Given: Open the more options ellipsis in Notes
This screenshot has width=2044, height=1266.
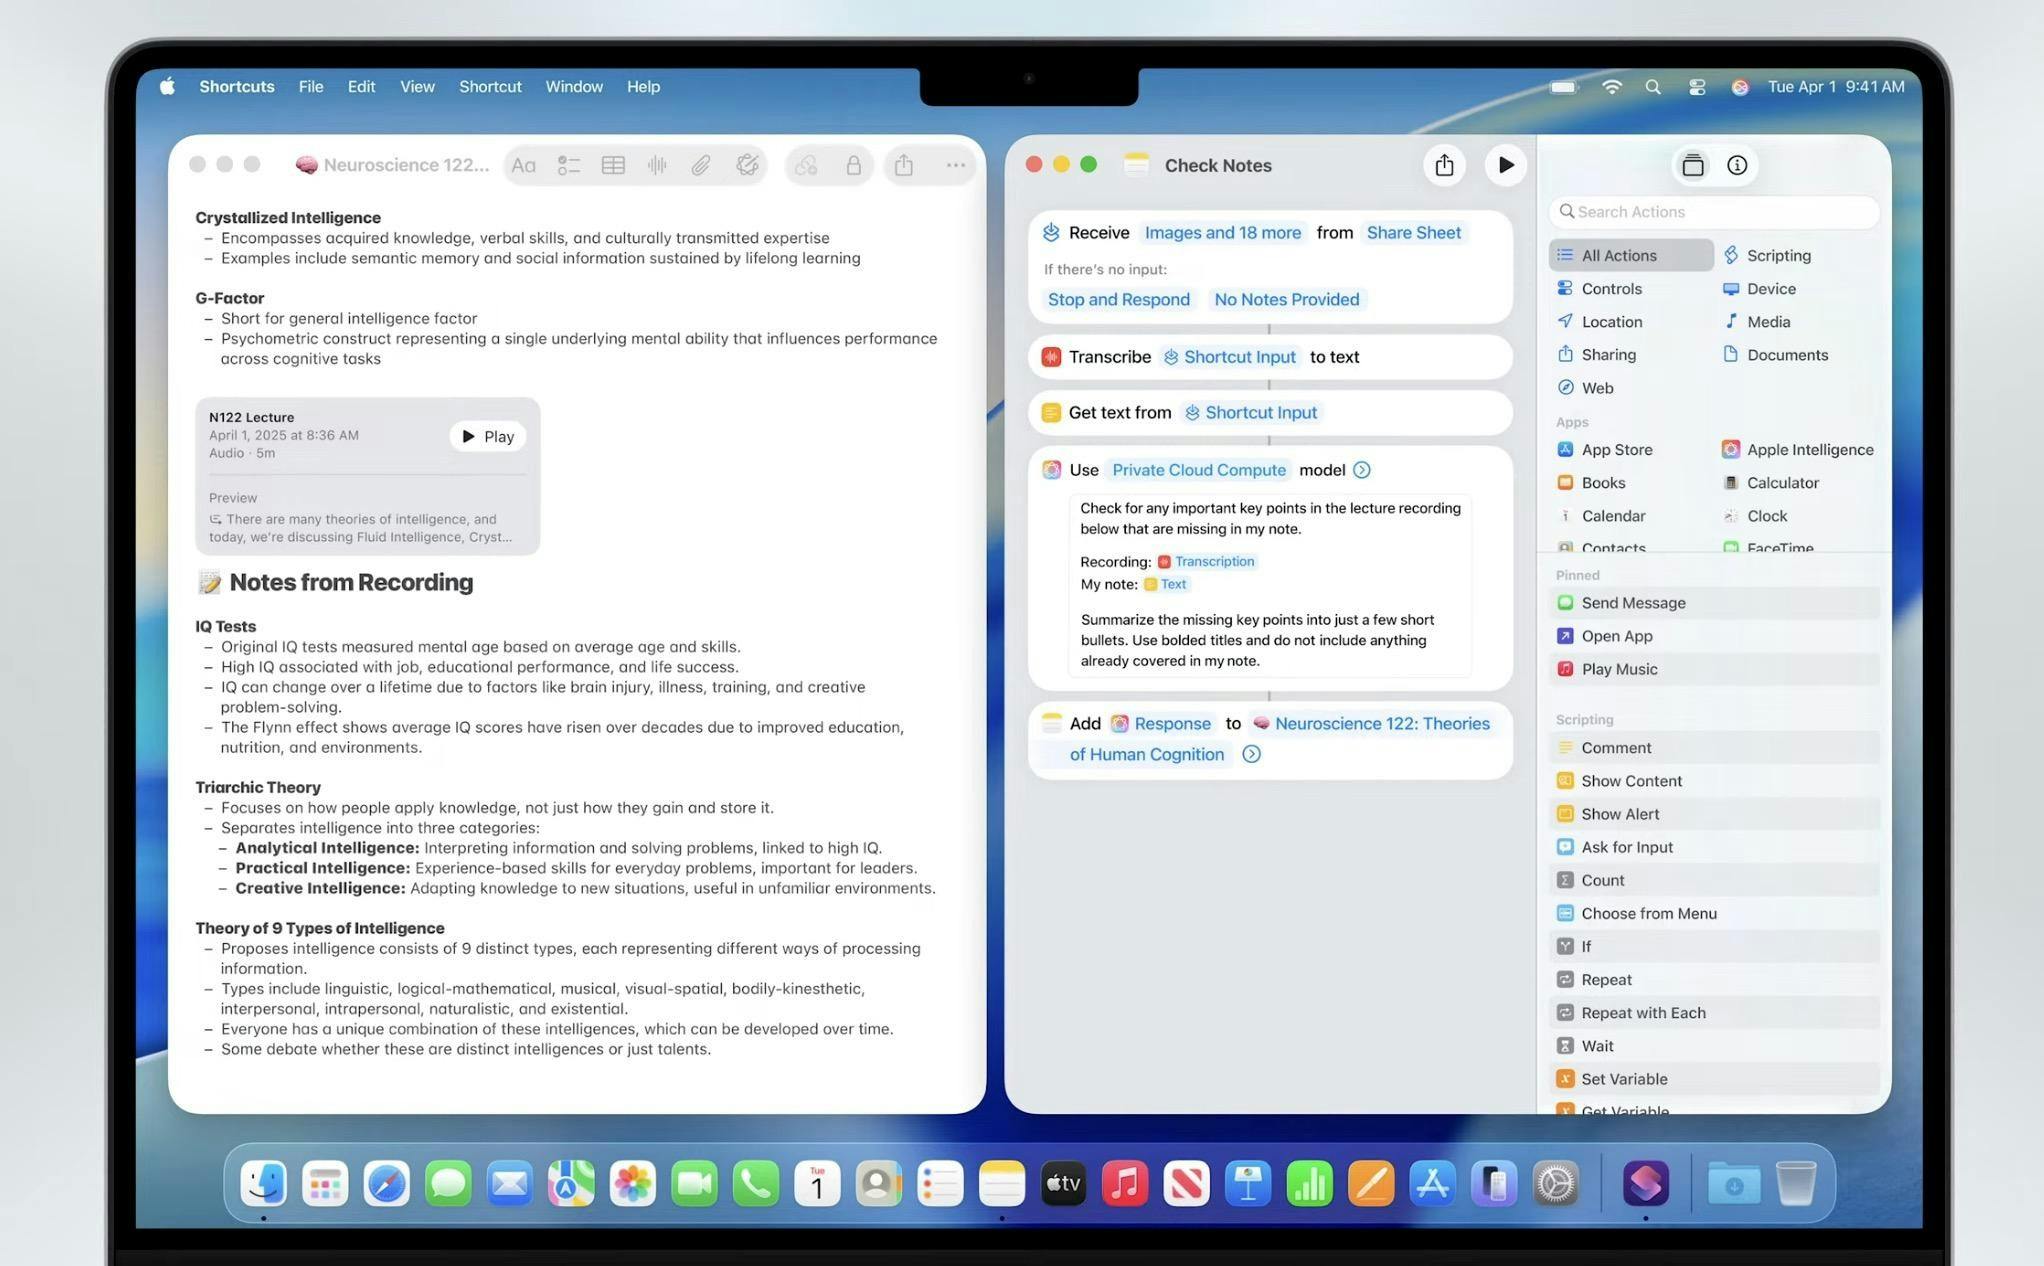Looking at the screenshot, I should (956, 165).
